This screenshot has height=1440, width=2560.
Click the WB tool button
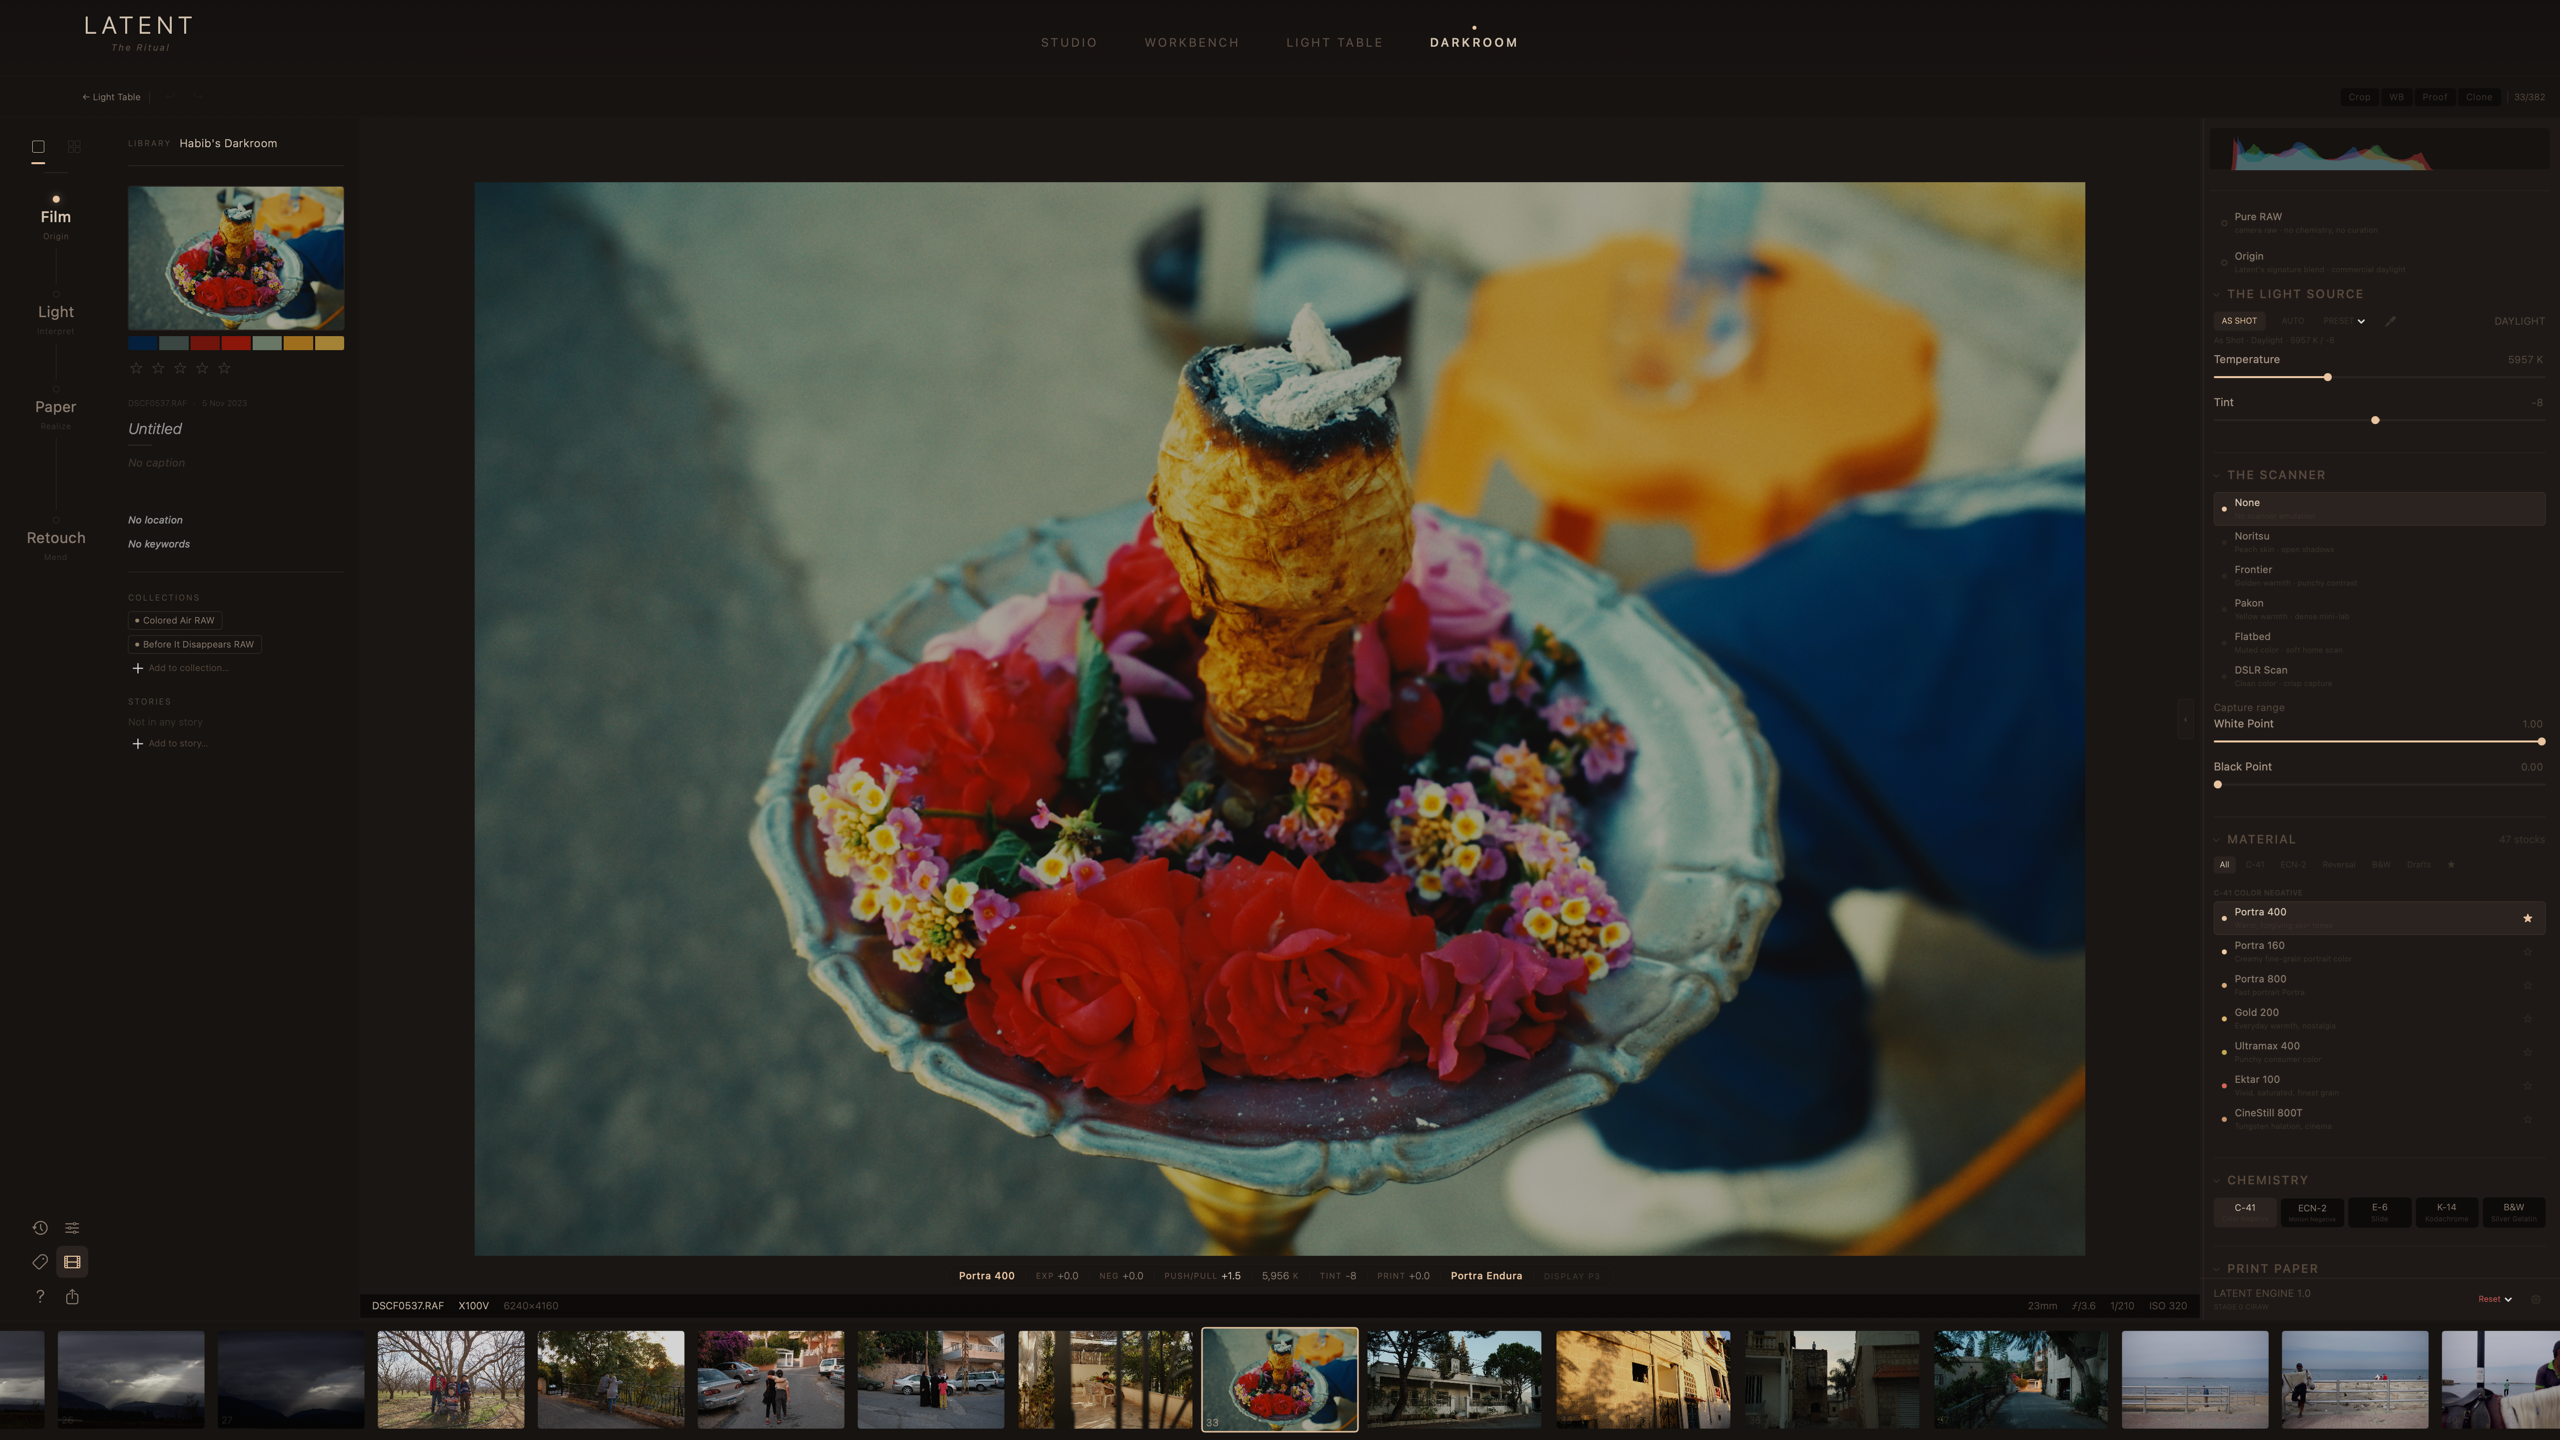(x=2396, y=97)
